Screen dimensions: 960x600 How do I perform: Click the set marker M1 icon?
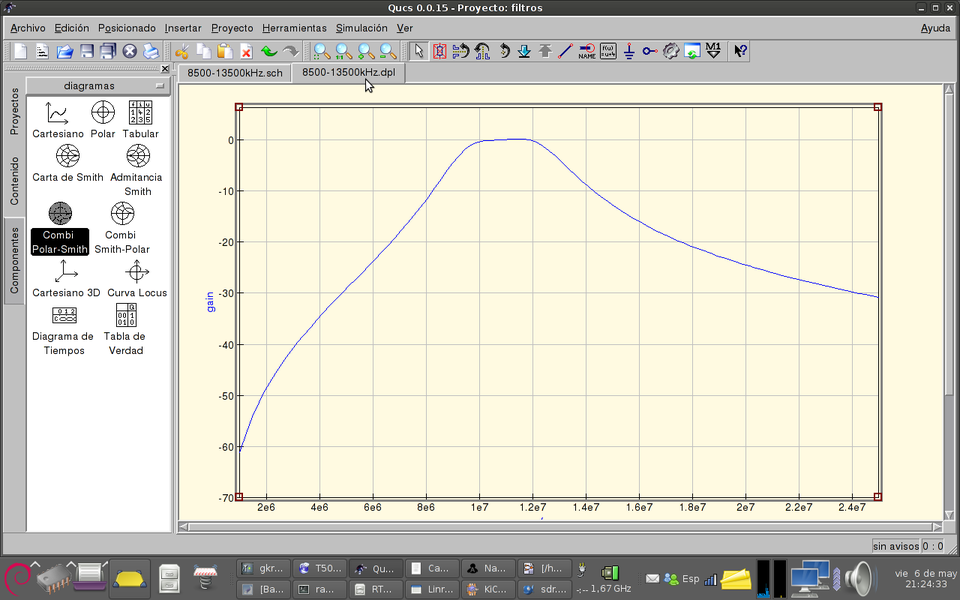tap(713, 50)
